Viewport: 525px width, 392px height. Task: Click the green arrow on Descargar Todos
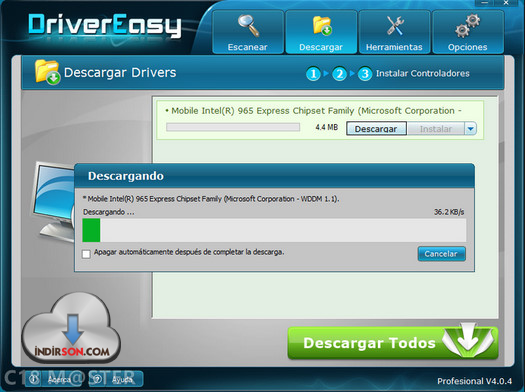coord(468,341)
